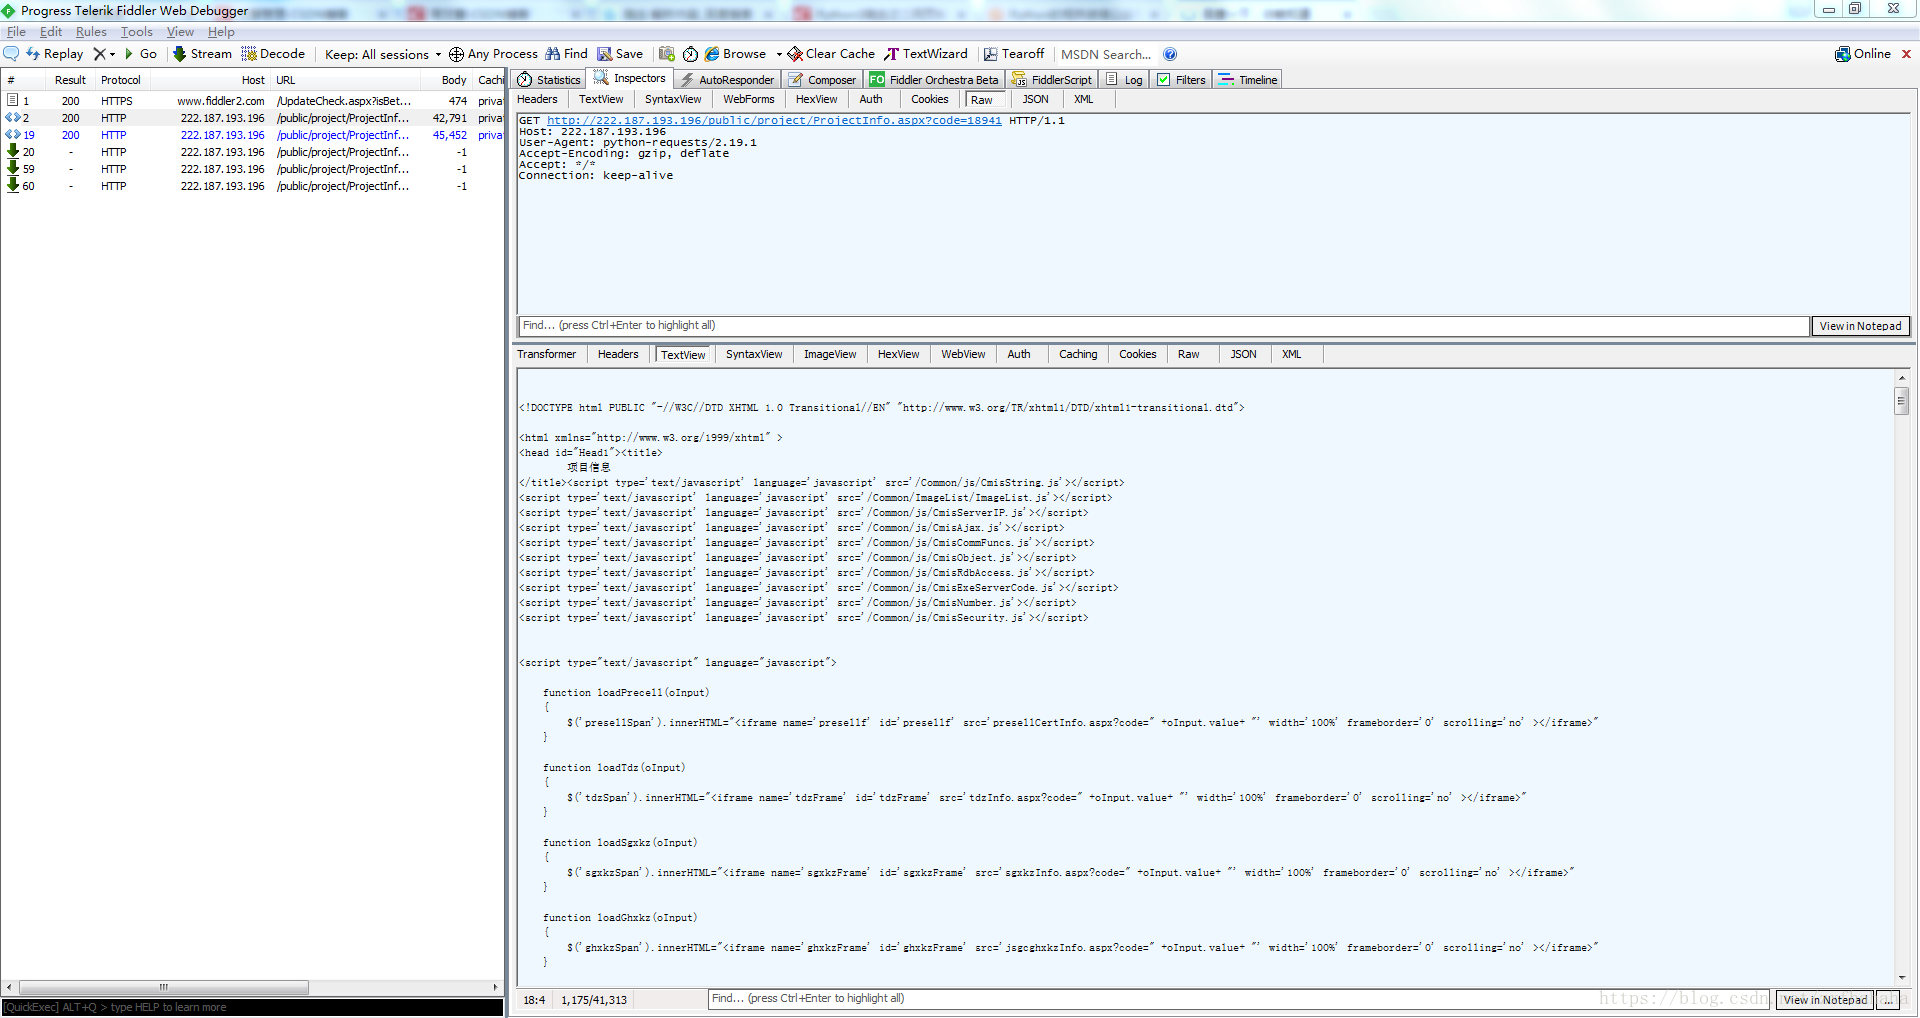Viewport: 1920px width, 1018px height.
Task: Select session 1 www.fiddler2.com row
Action: tap(253, 101)
